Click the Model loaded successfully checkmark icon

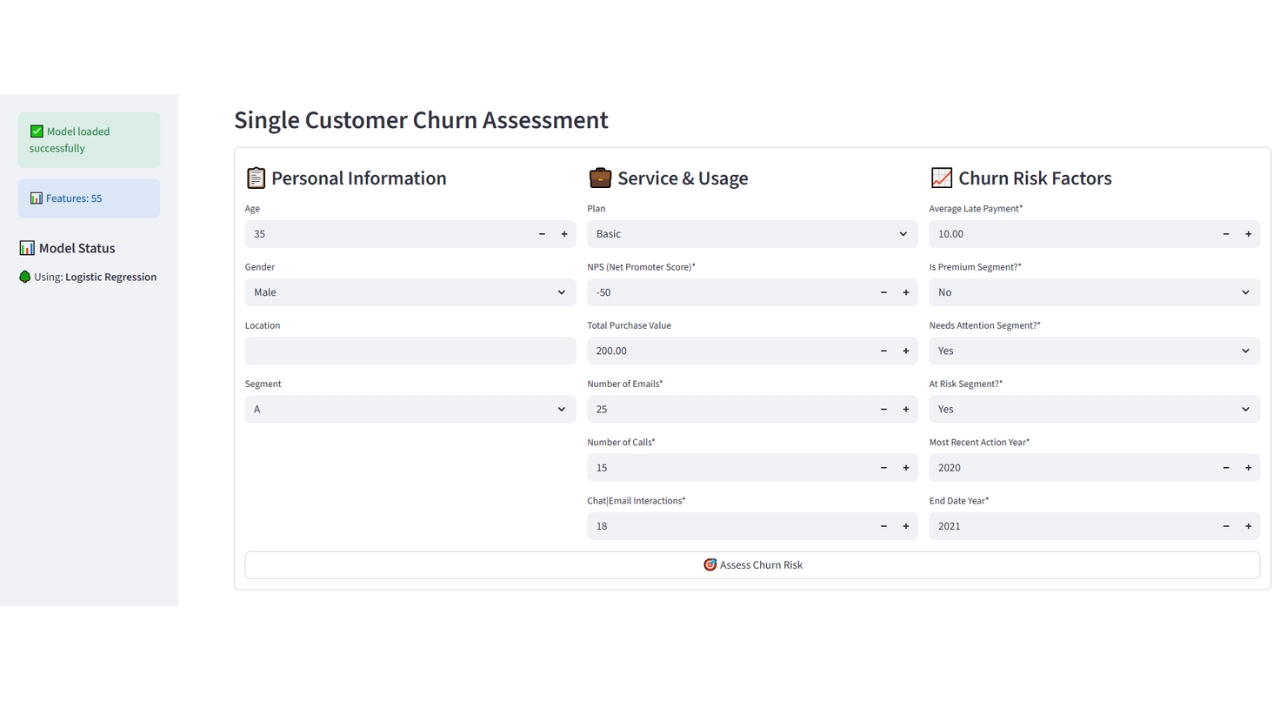pos(37,131)
